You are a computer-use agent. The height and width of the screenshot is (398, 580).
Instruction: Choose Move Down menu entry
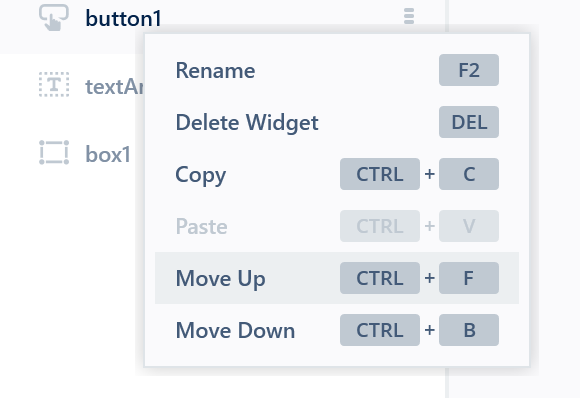coord(337,330)
